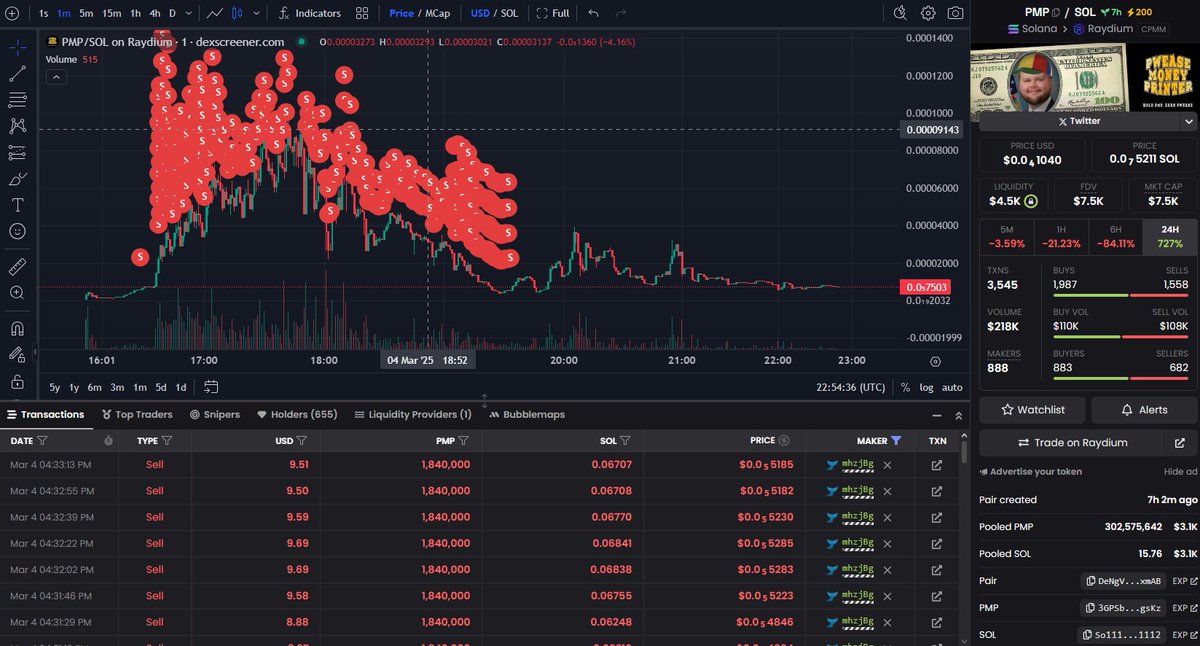
Task: Open the chart layout grid selector
Action: pos(362,13)
